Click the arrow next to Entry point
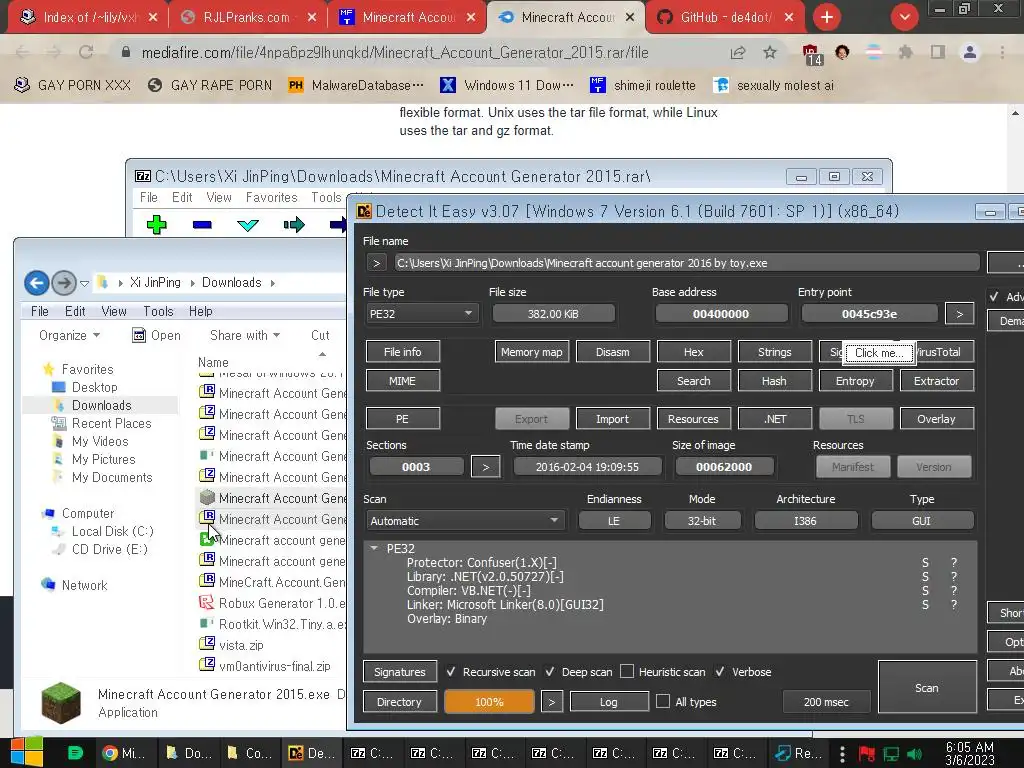Screen dimensions: 1024x768 [x=959, y=314]
